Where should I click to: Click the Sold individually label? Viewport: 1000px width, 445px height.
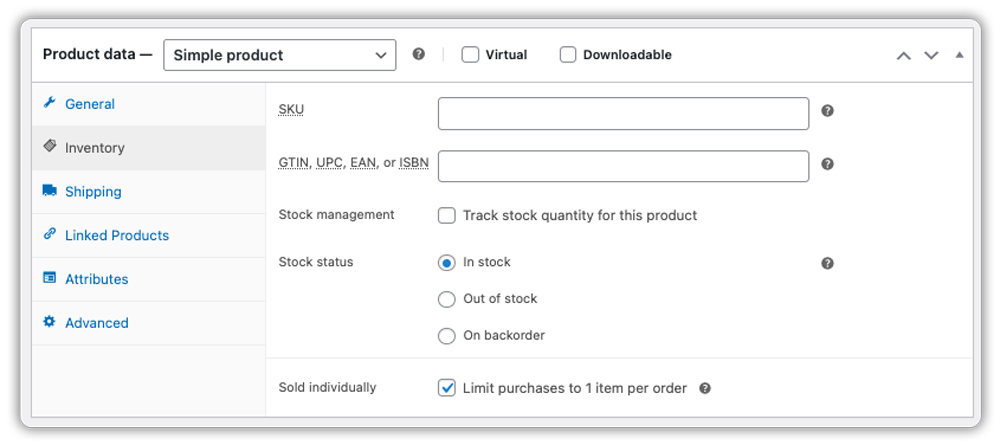[327, 387]
